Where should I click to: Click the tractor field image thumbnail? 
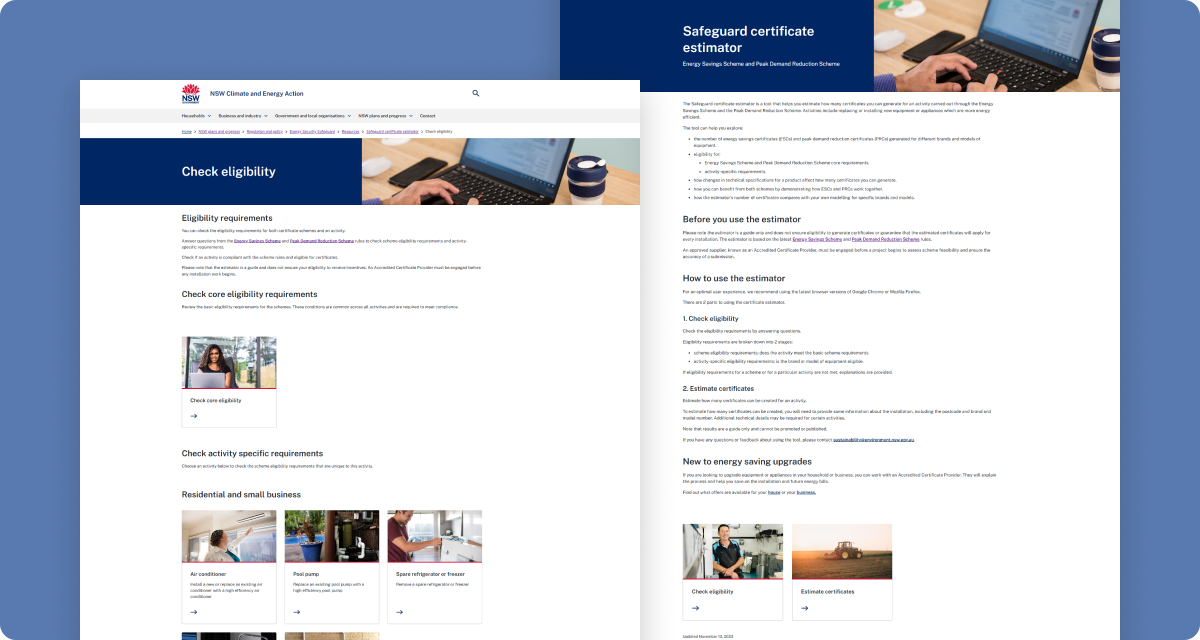click(x=842, y=551)
